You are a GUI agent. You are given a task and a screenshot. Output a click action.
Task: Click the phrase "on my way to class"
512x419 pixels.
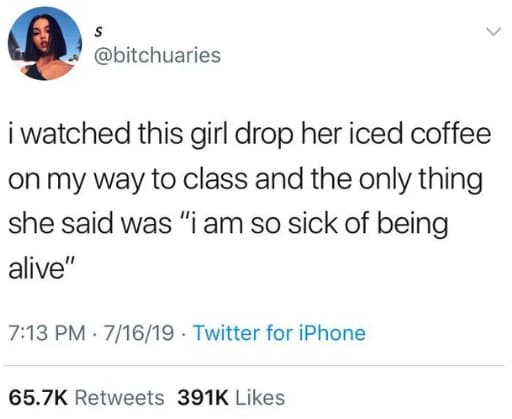coord(128,180)
